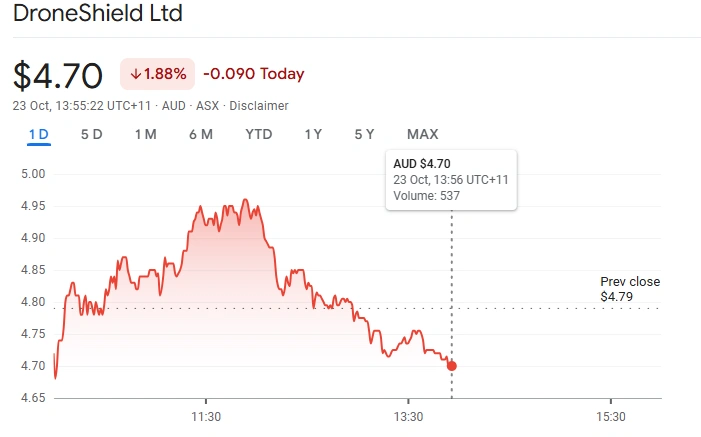This screenshot has width=701, height=437.
Task: Click the Prev close $4.79 label
Action: coord(630,289)
